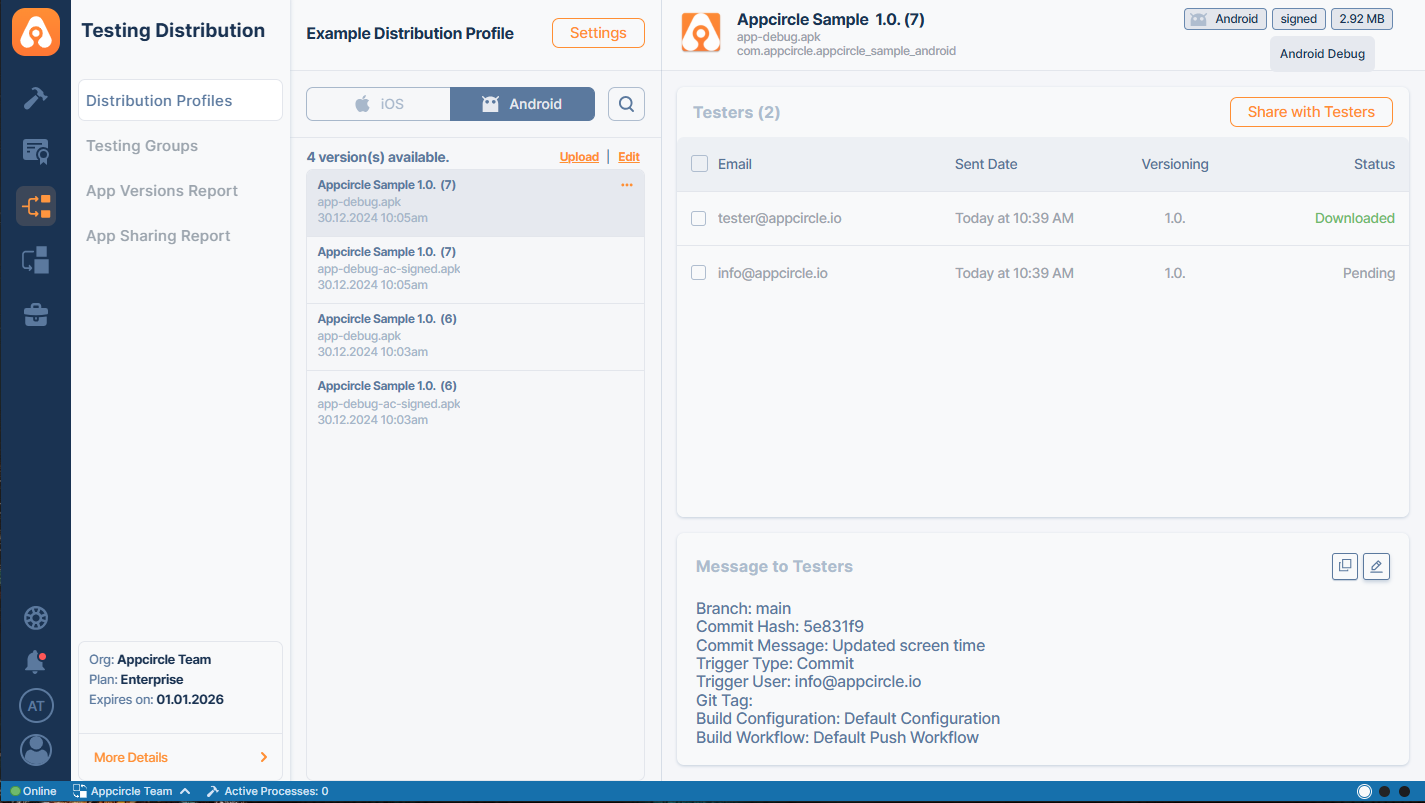Open the user profile avatar icon
1425x803 pixels.
pos(35,749)
